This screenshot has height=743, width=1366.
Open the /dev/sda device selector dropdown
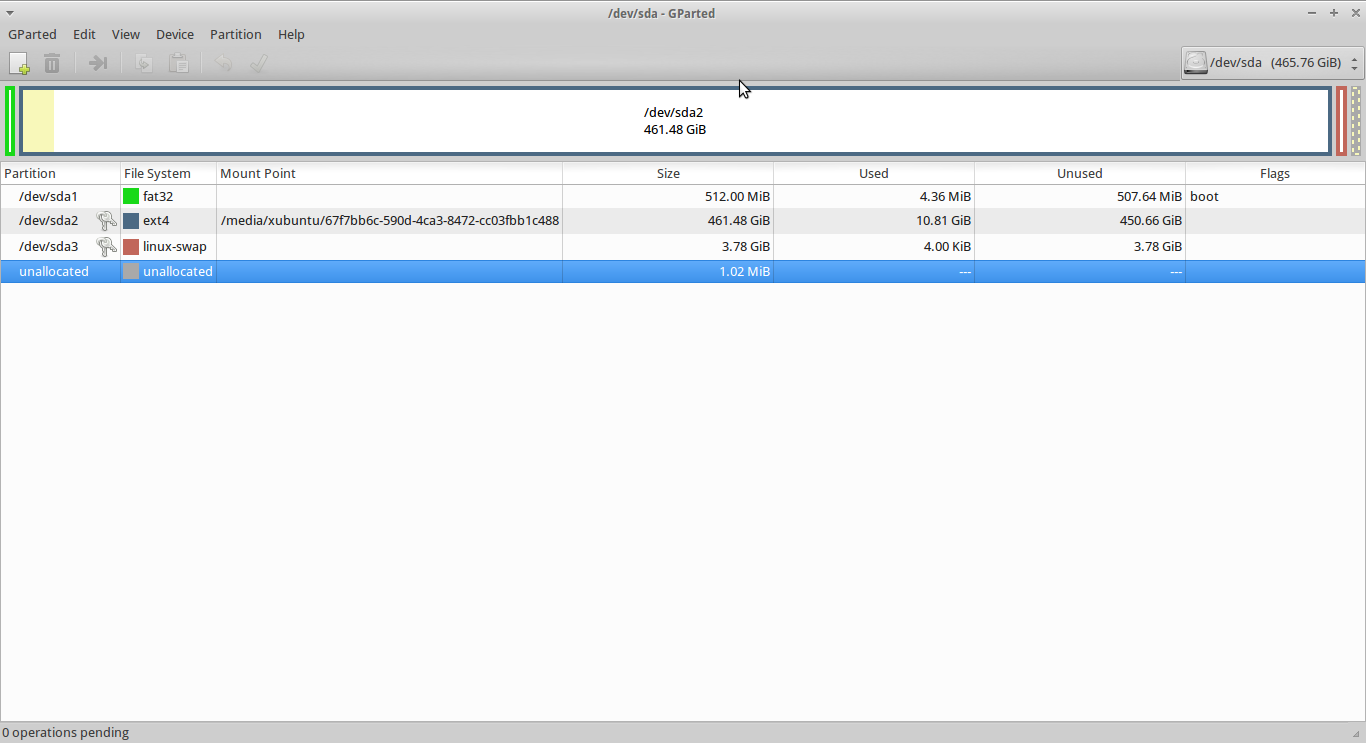tap(1272, 63)
